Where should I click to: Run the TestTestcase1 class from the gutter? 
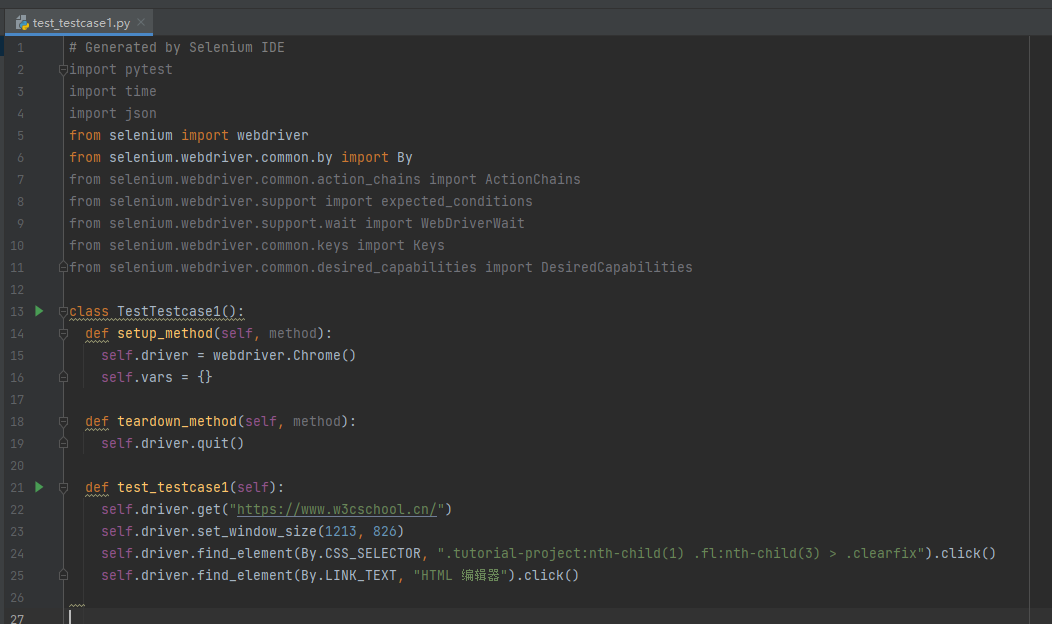click(39, 311)
